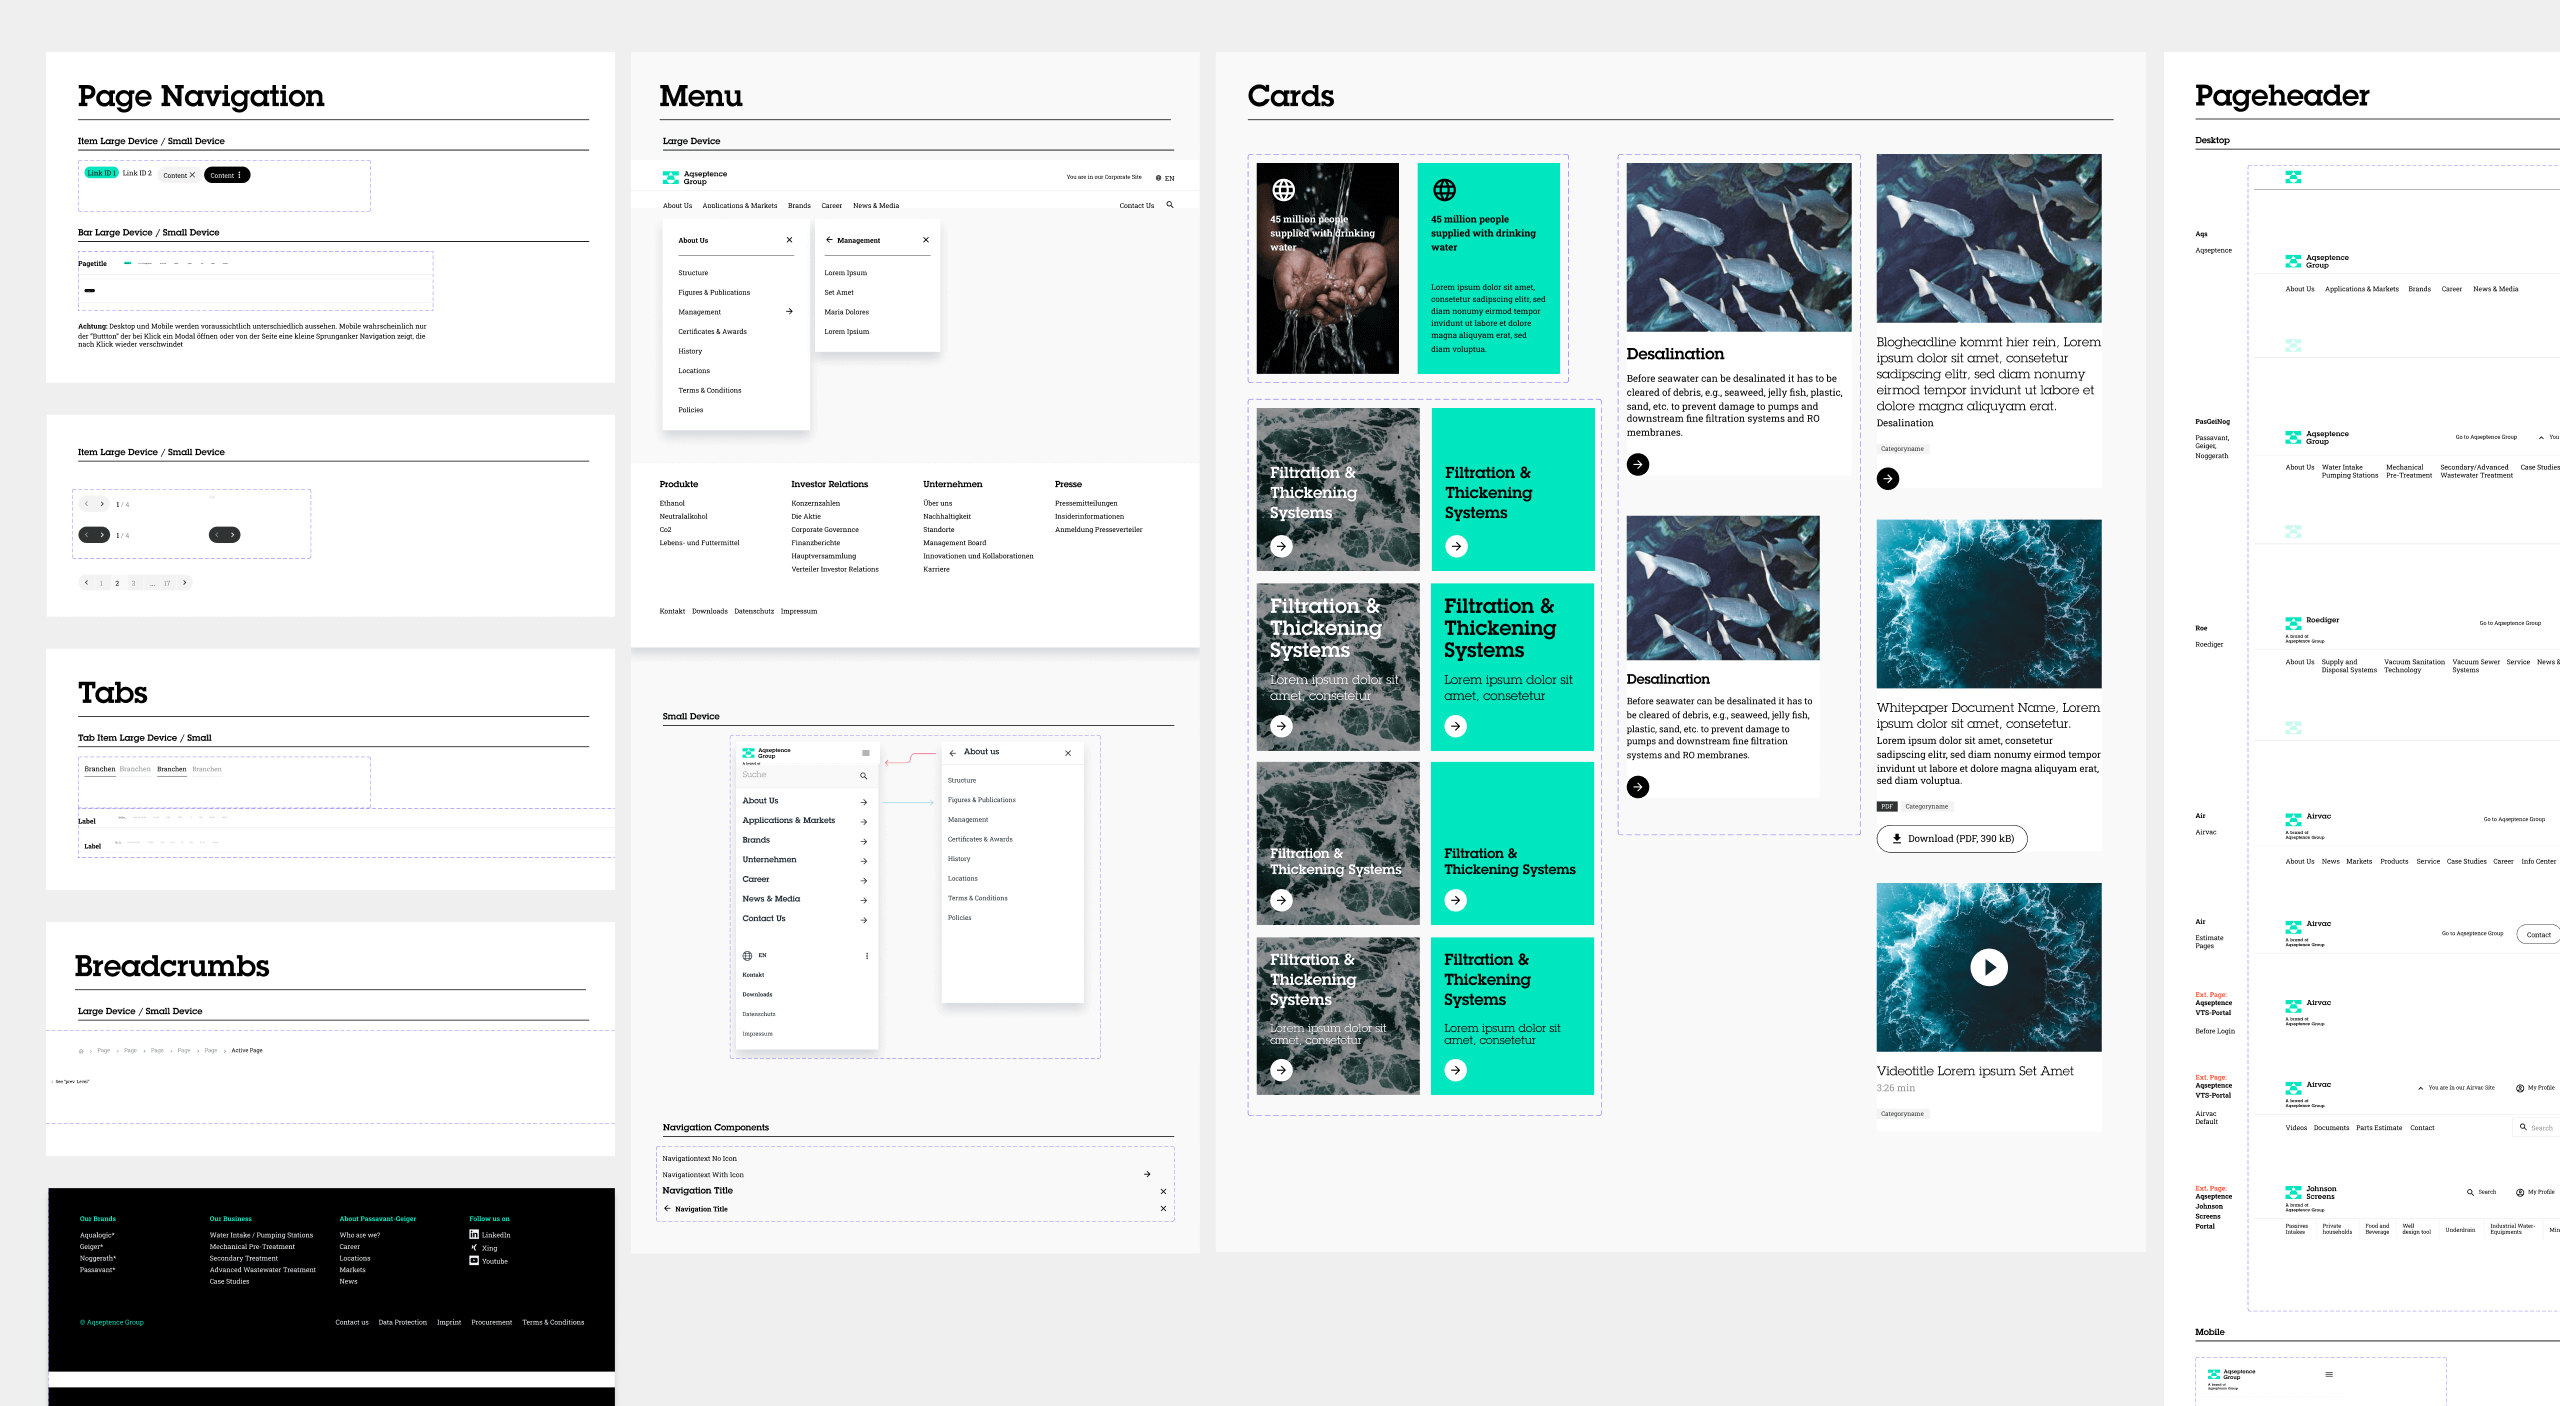
Task: Click the breadcrumb home icon
Action: tap(82, 1051)
